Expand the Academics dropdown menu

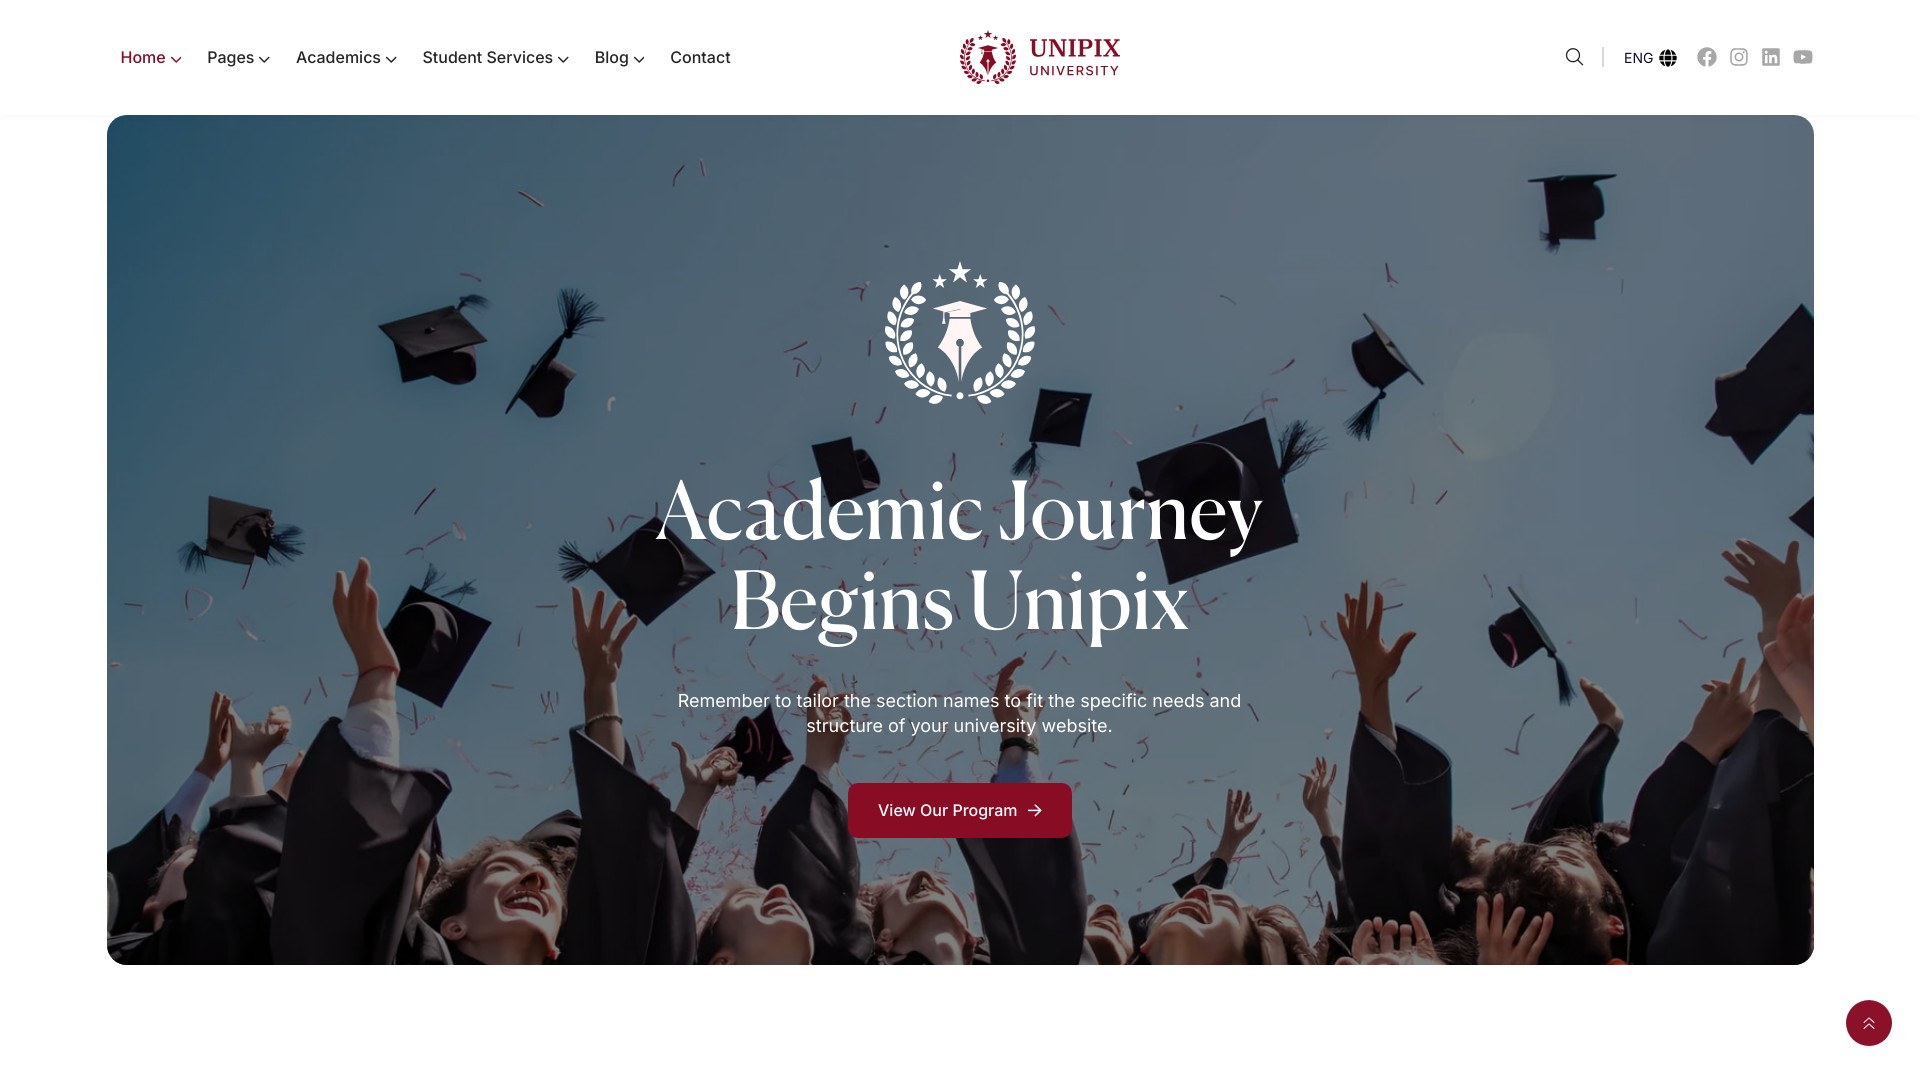point(346,58)
